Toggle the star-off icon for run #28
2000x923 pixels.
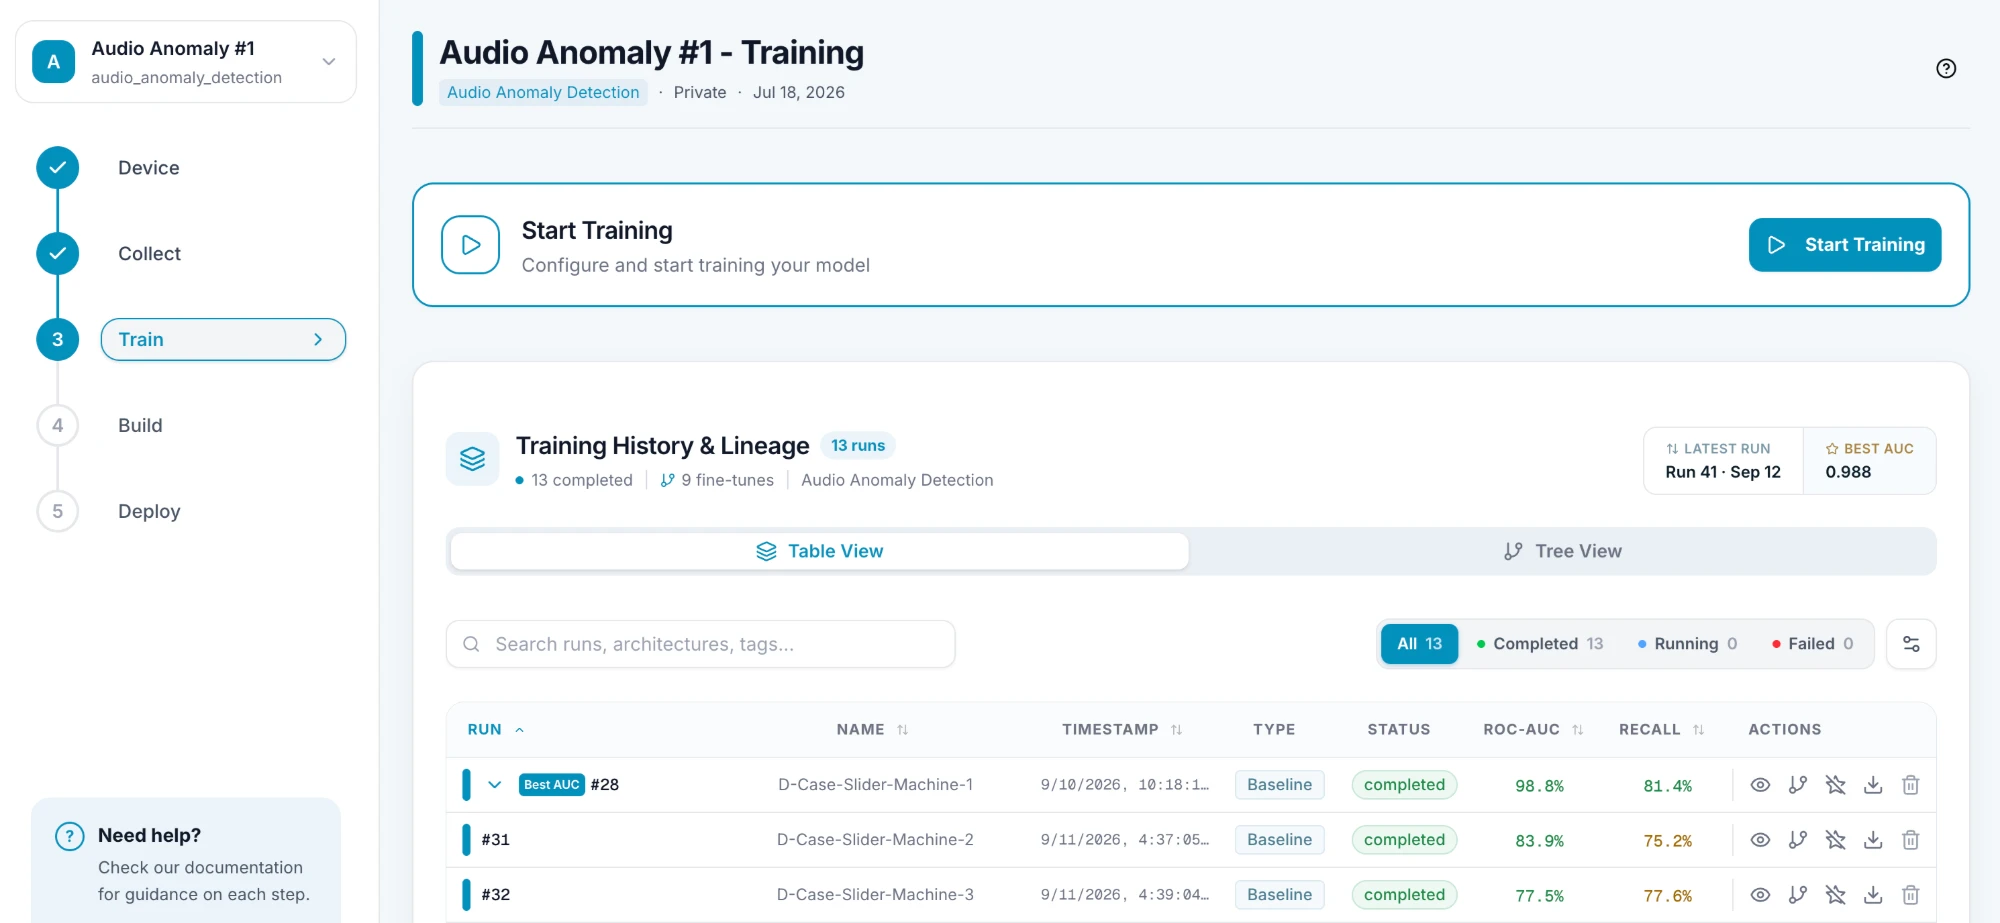(1835, 785)
